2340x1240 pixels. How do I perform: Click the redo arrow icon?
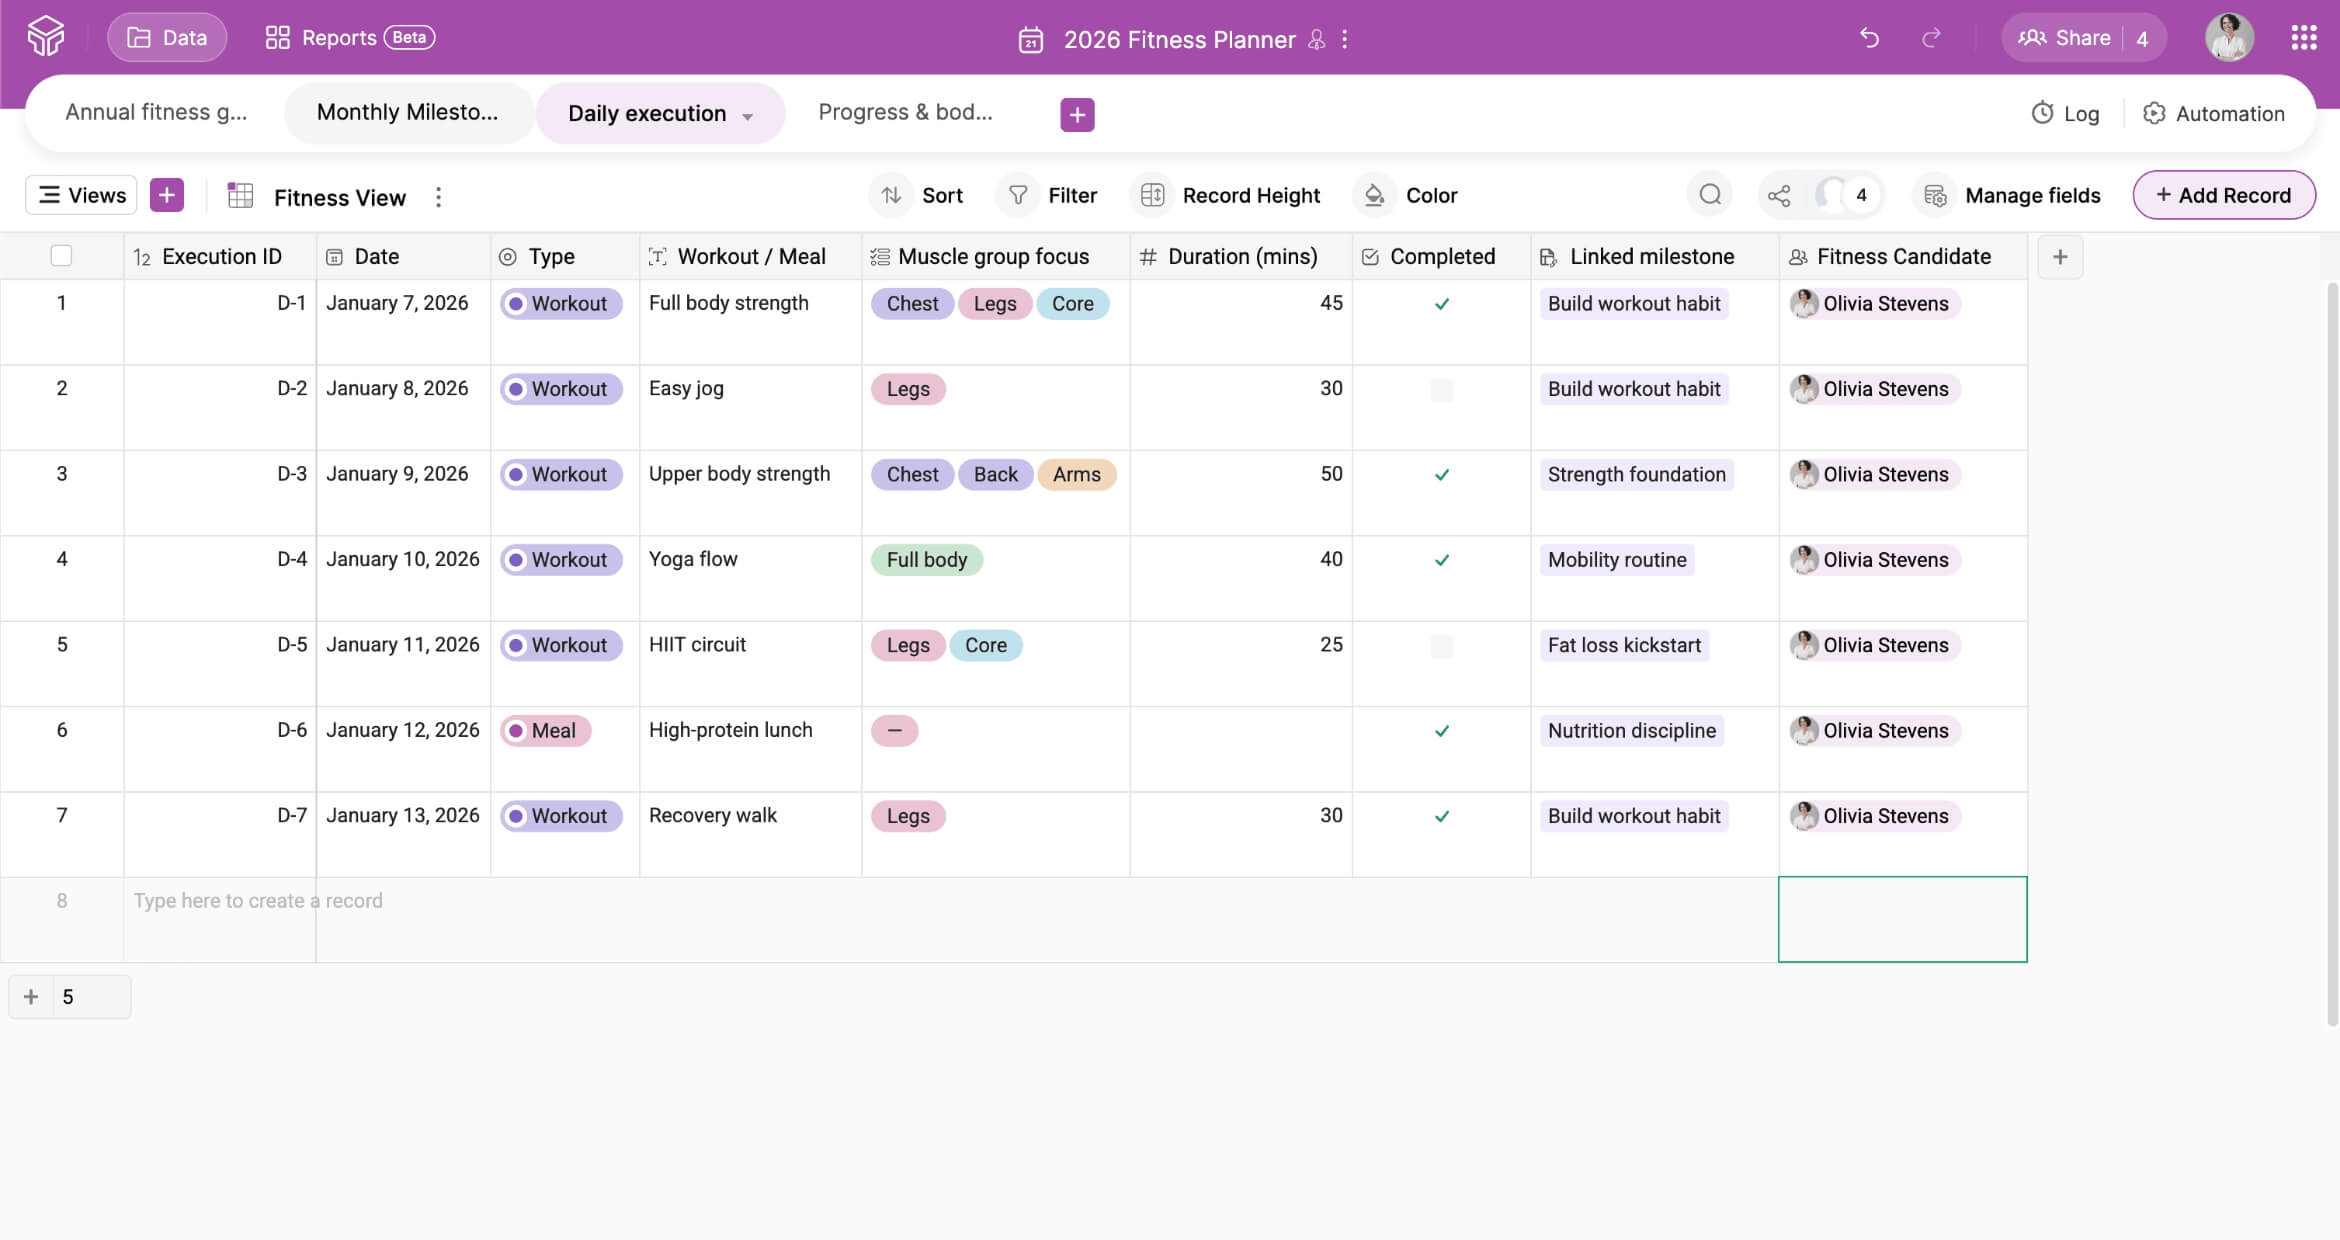coord(1931,38)
